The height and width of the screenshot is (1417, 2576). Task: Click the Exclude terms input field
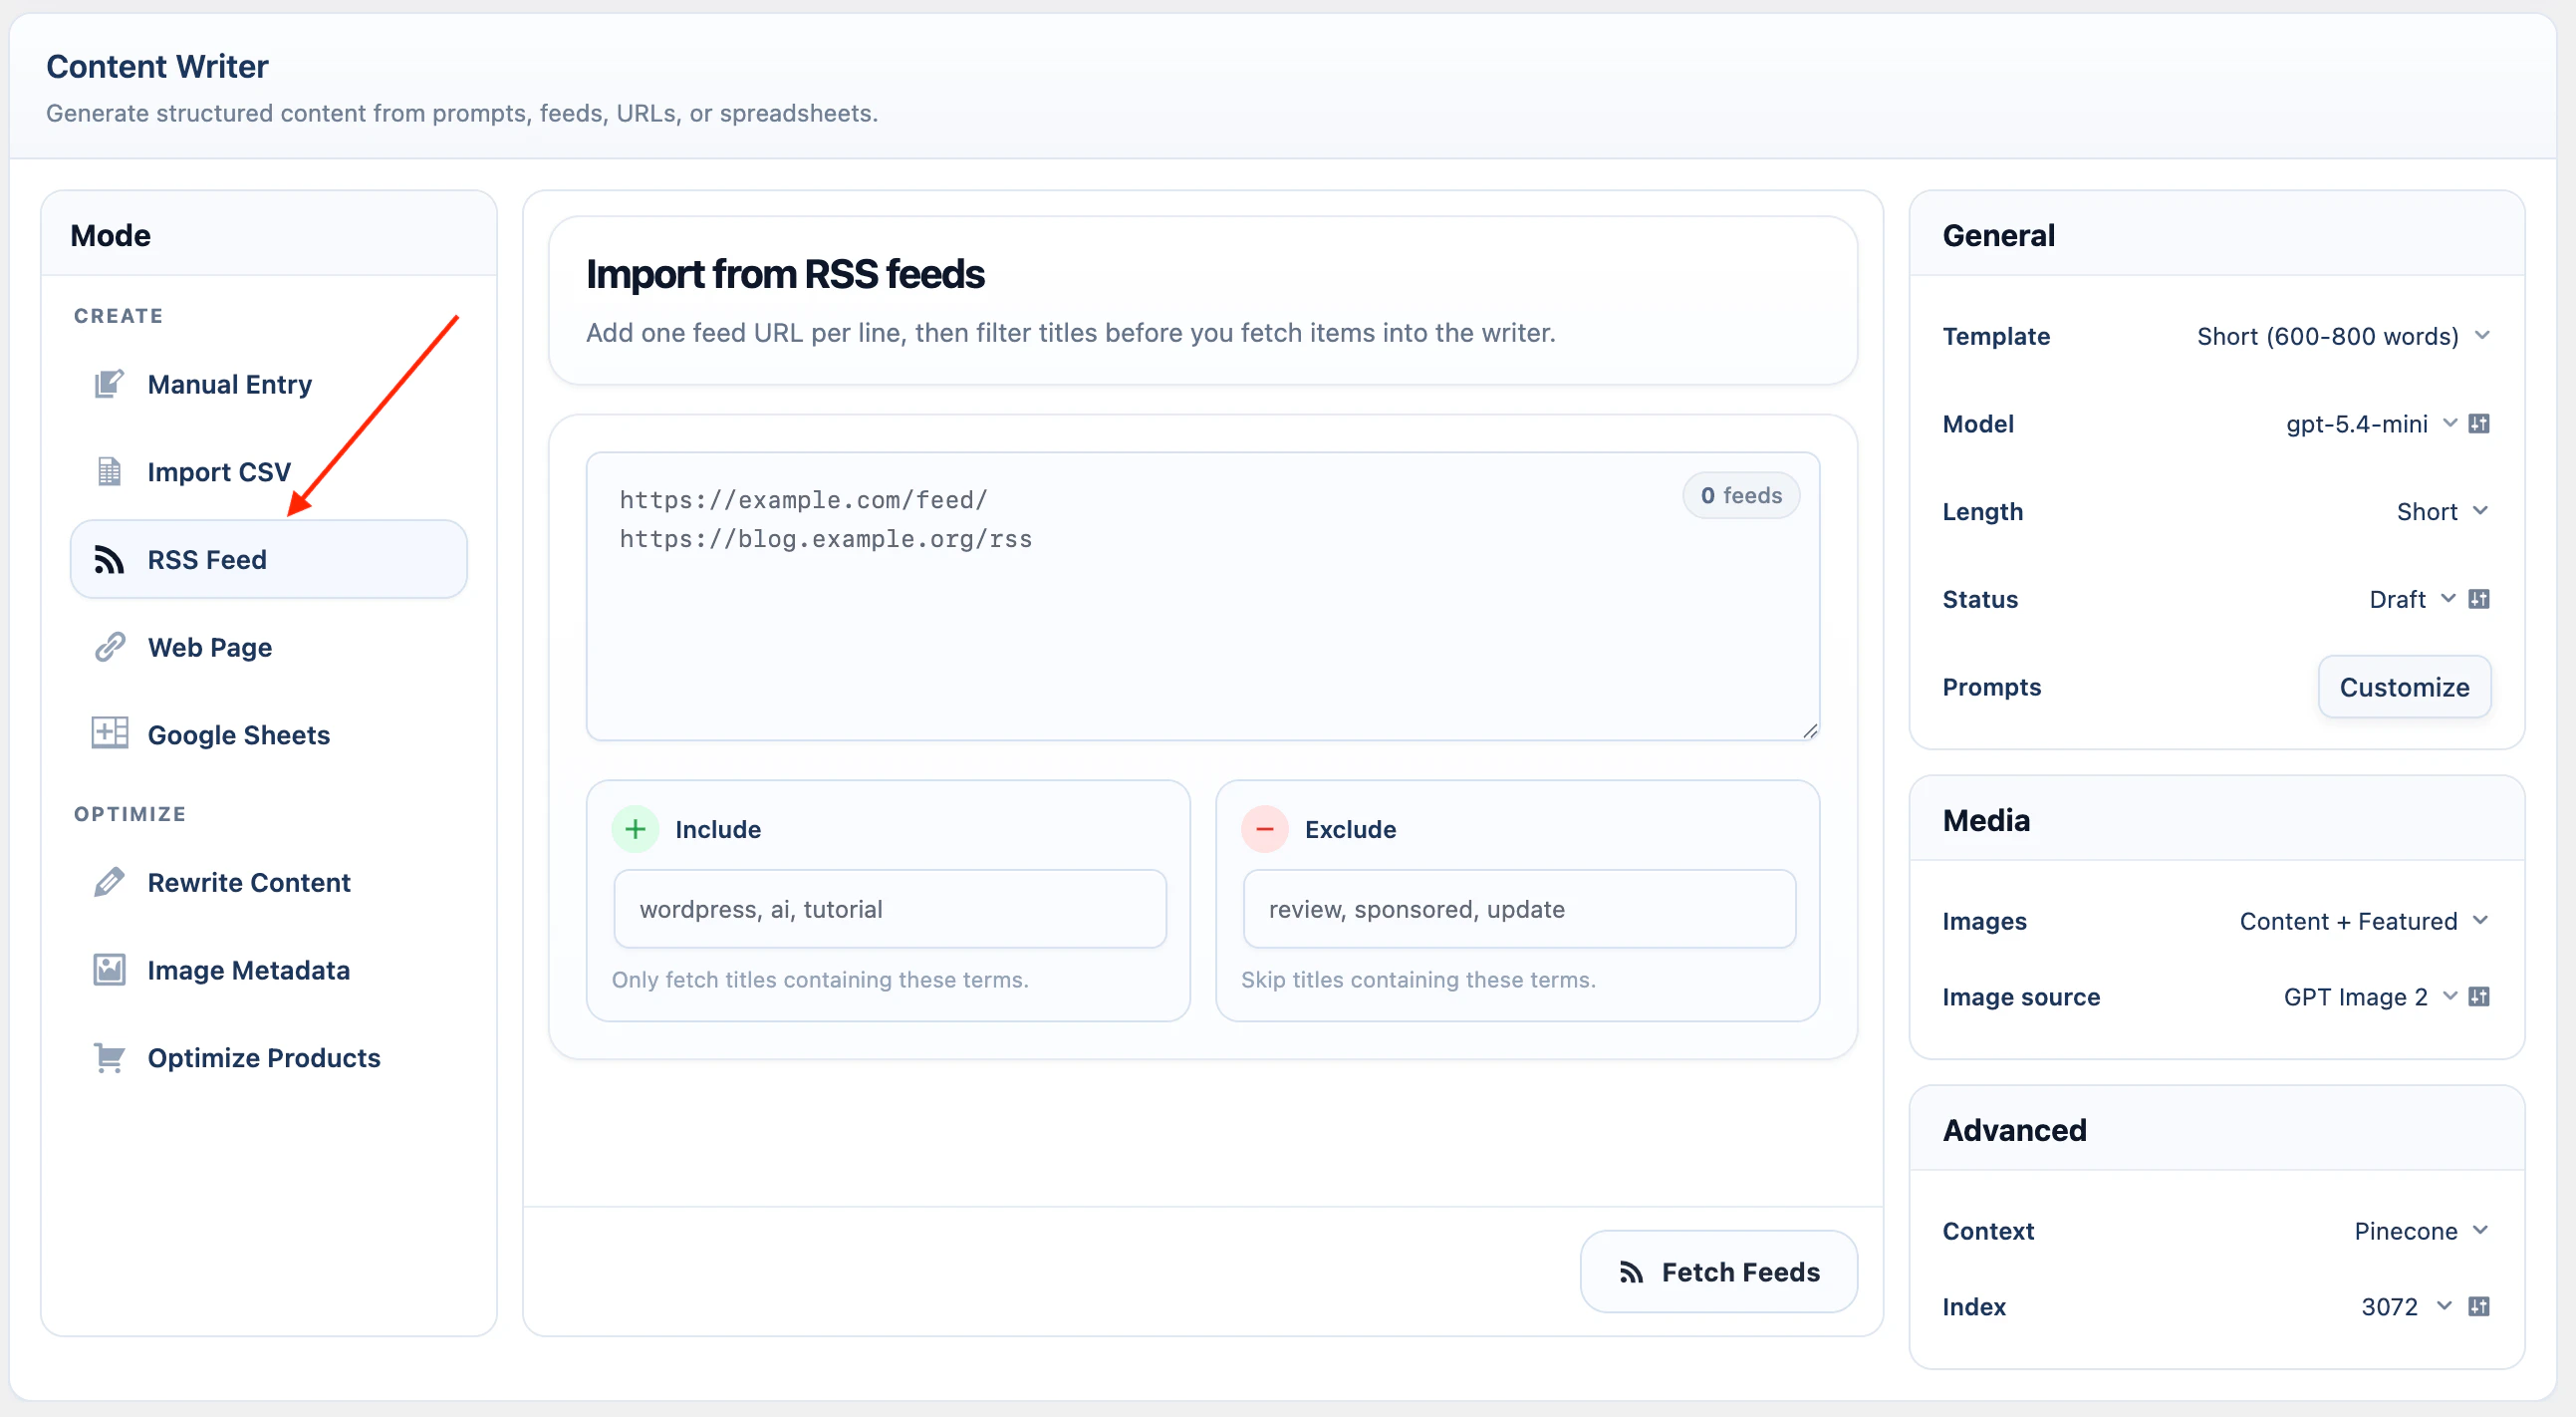click(x=1519, y=909)
